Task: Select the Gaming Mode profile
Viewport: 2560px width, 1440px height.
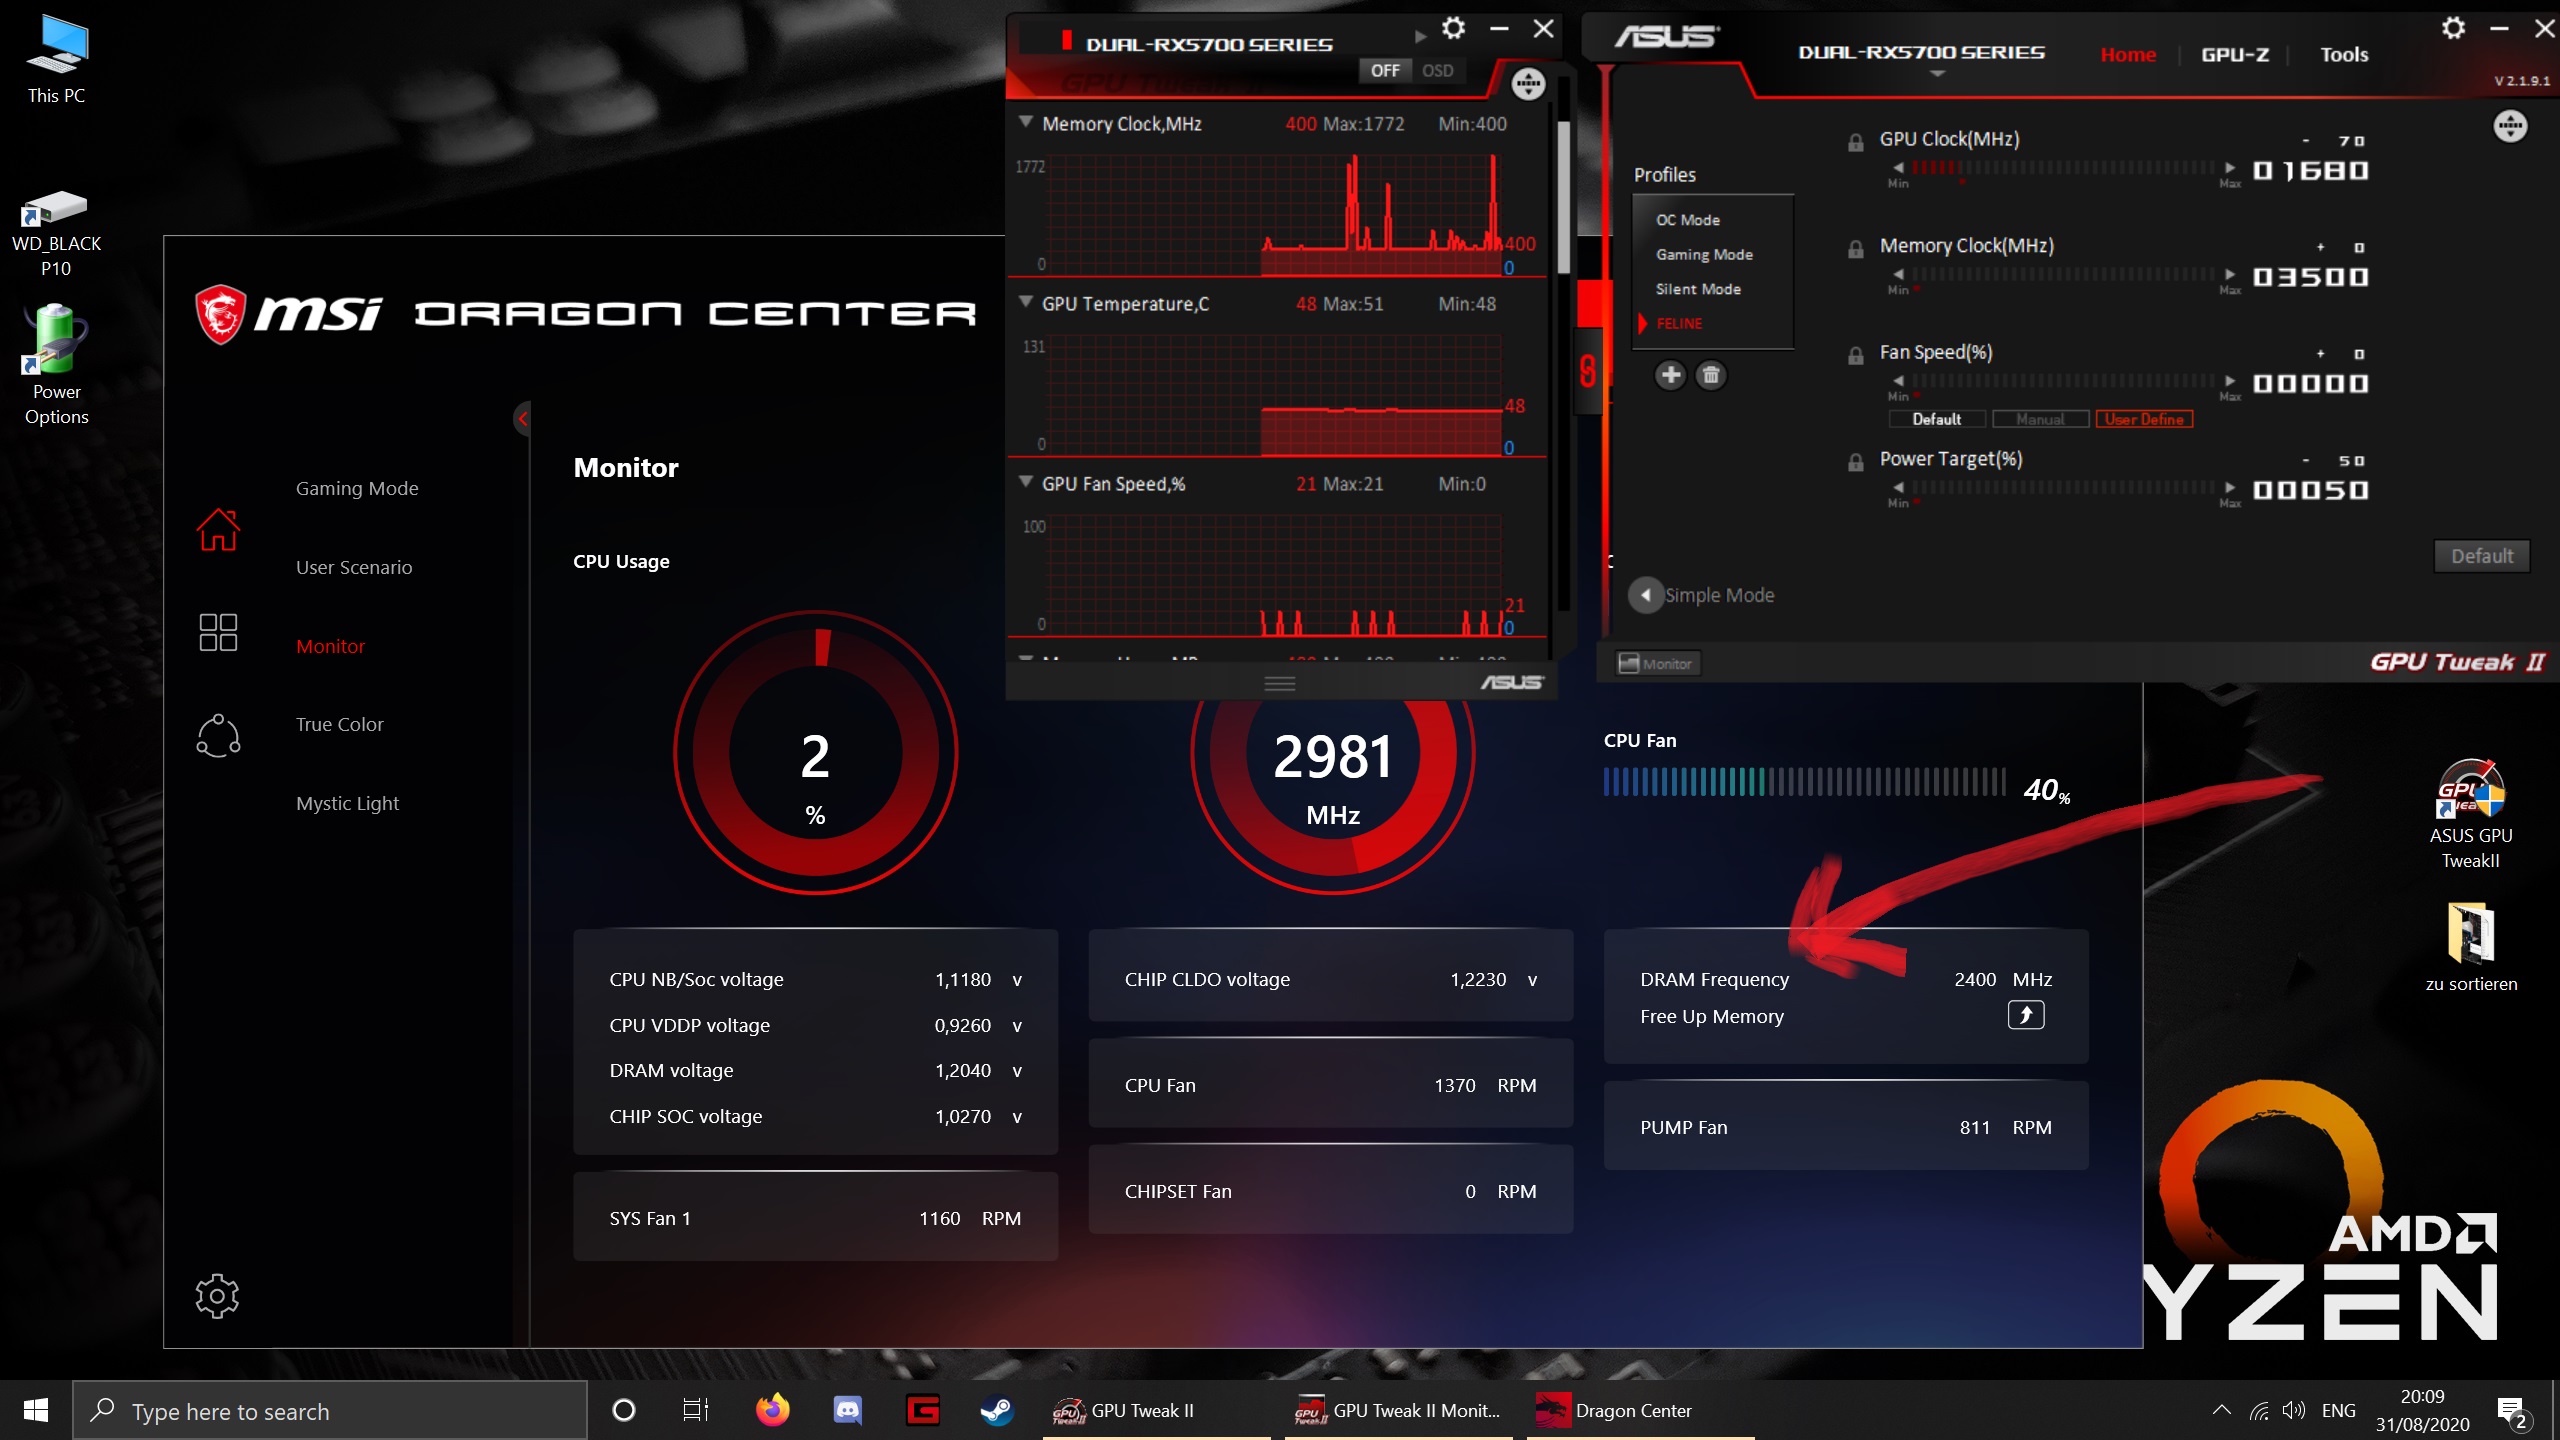Action: click(1704, 254)
